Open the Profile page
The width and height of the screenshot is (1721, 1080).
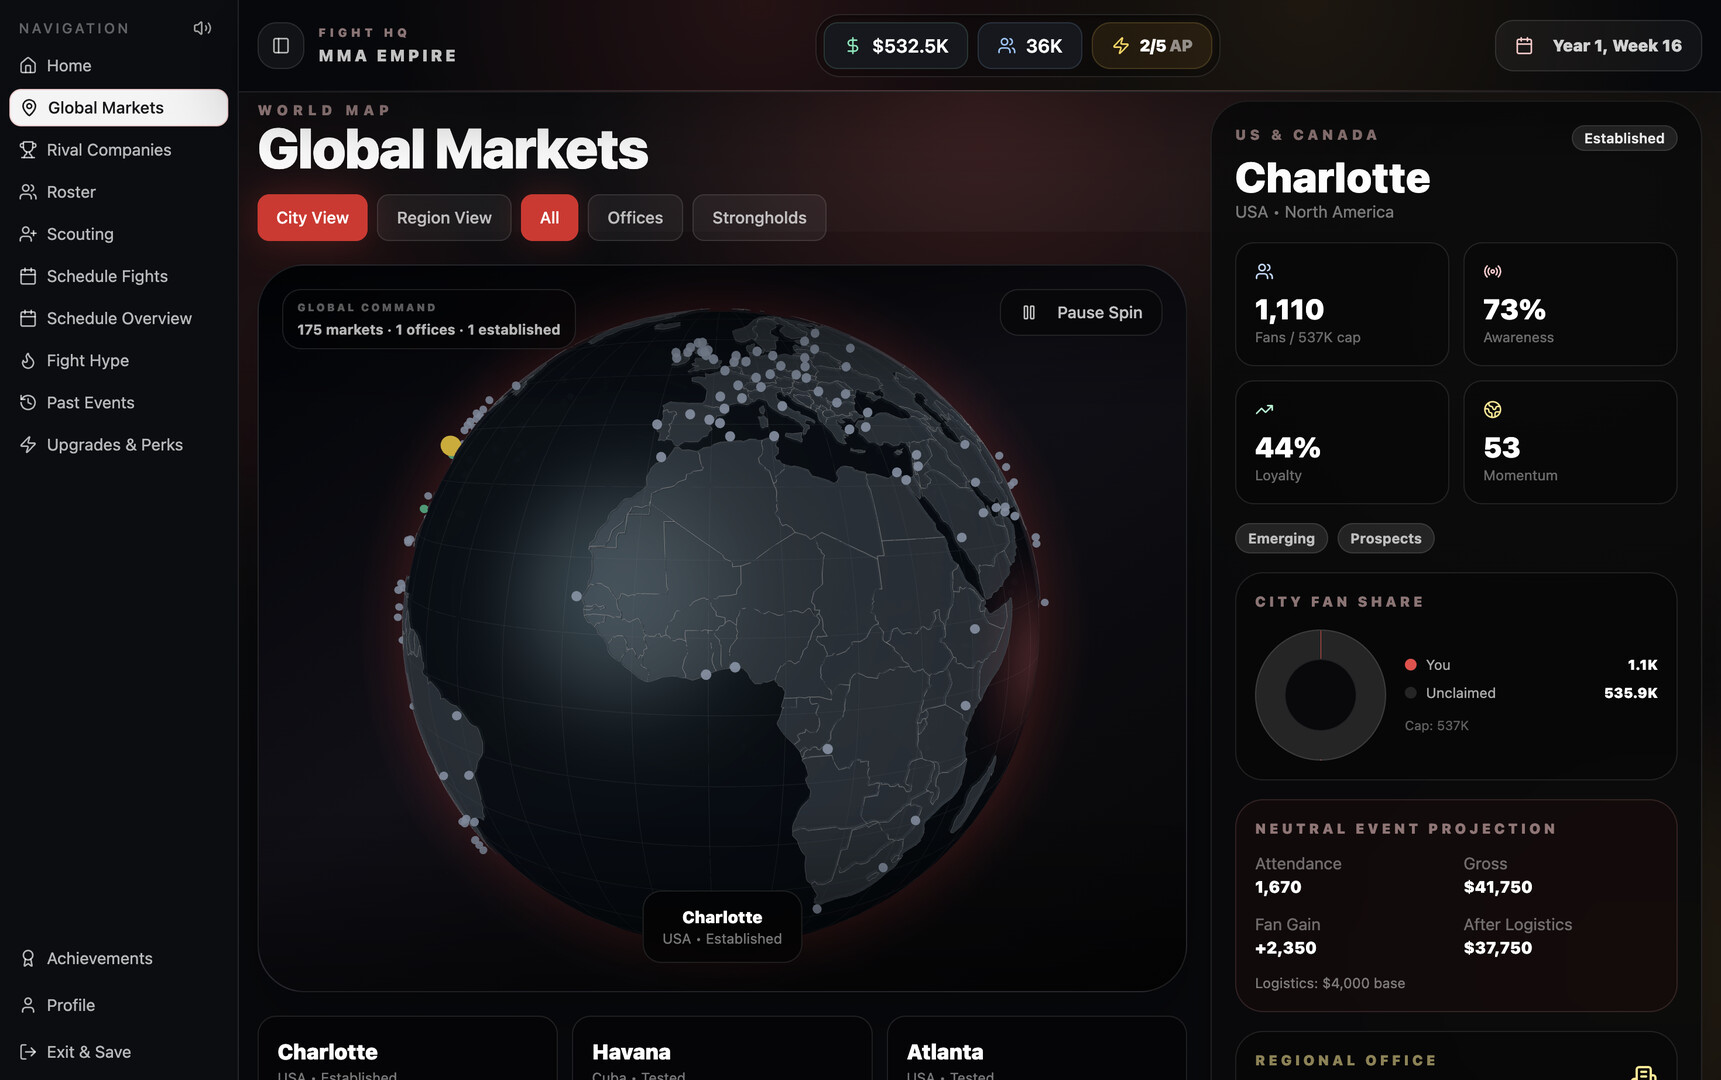coord(119,1005)
